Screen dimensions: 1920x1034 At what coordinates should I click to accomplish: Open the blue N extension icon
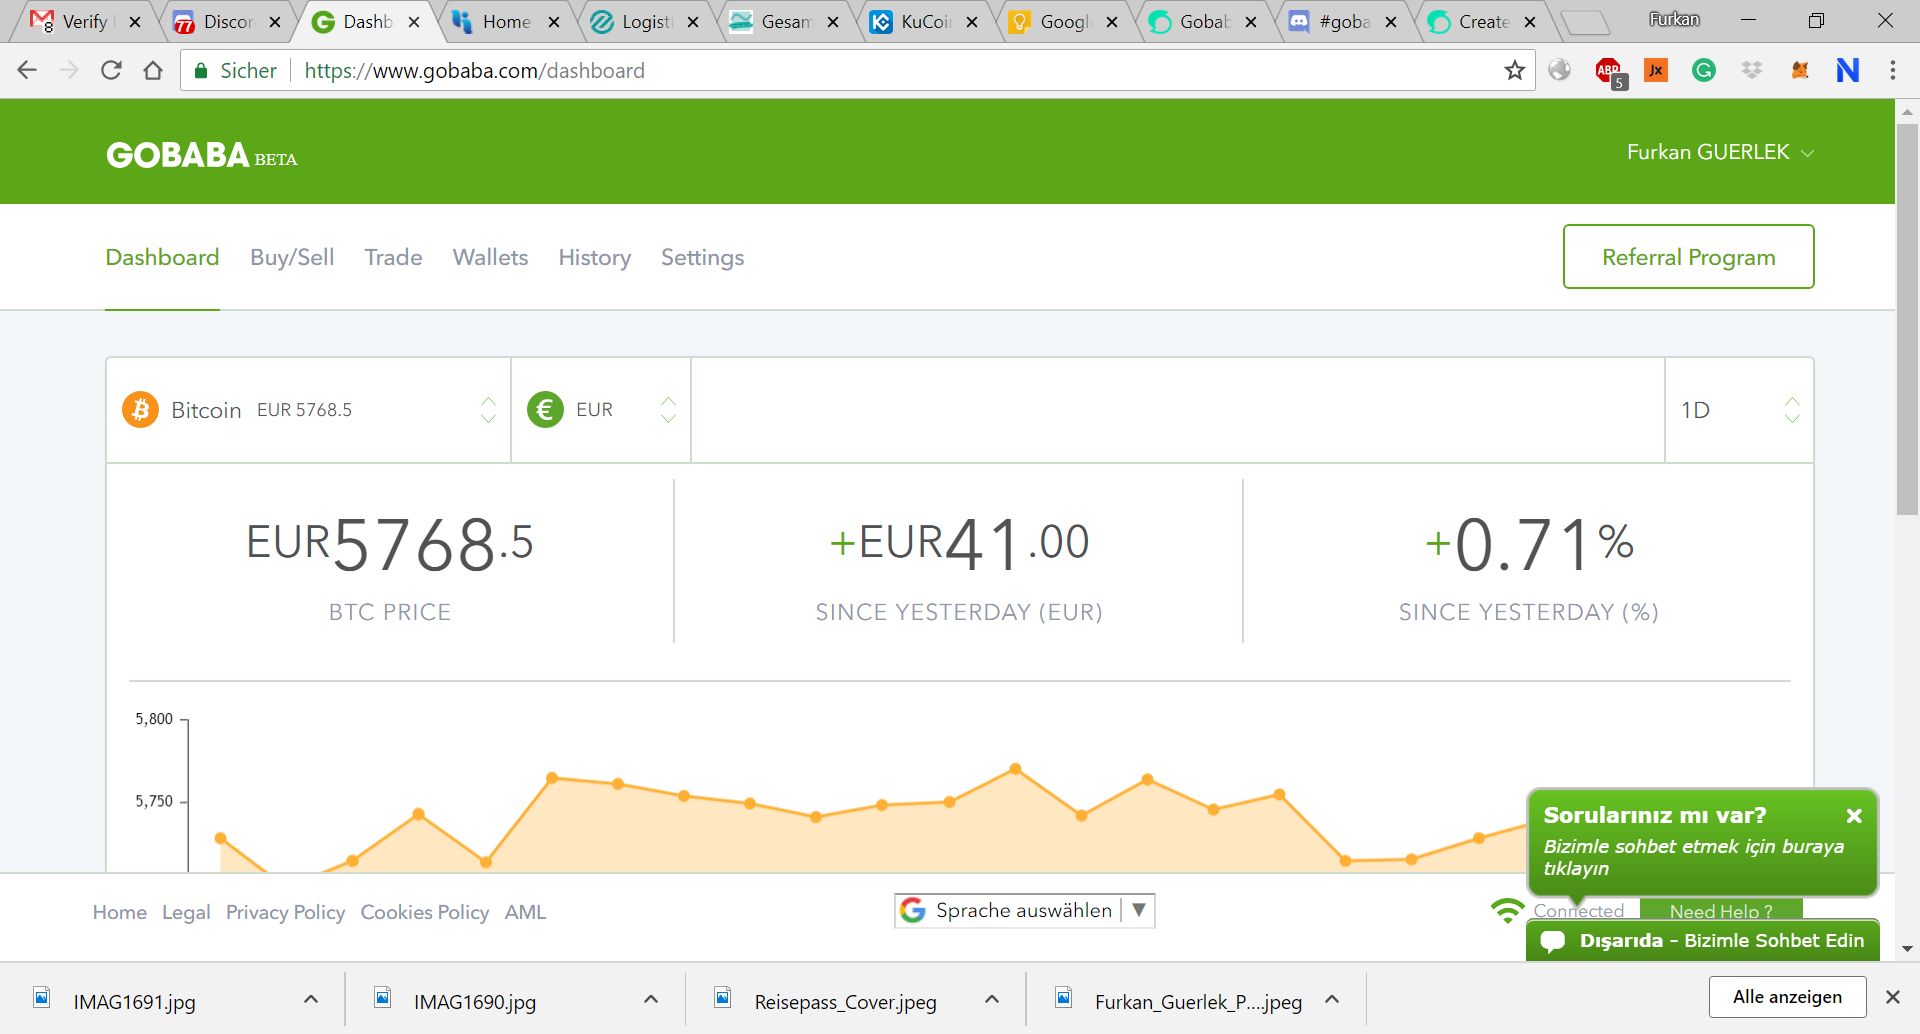[1848, 70]
